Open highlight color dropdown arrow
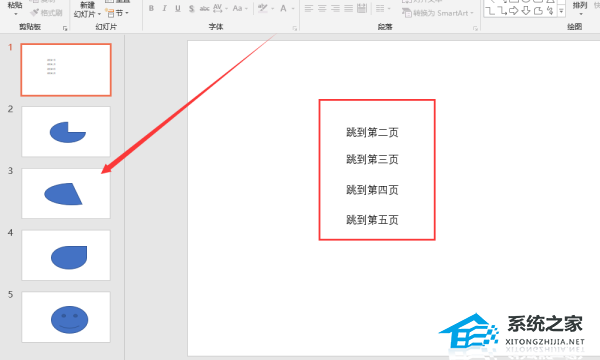600x360 pixels. (272, 8)
